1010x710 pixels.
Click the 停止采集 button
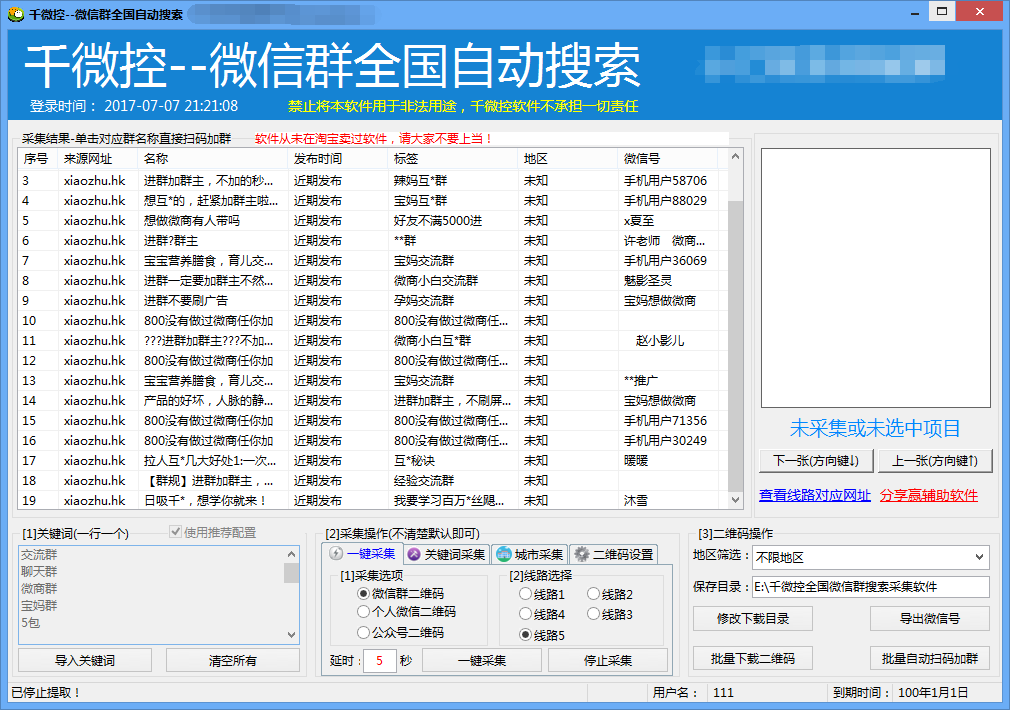pyautogui.click(x=607, y=660)
